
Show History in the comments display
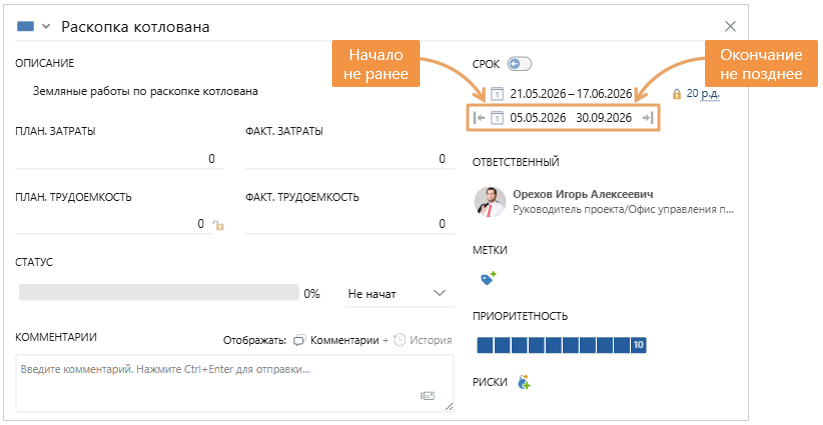(x=423, y=340)
